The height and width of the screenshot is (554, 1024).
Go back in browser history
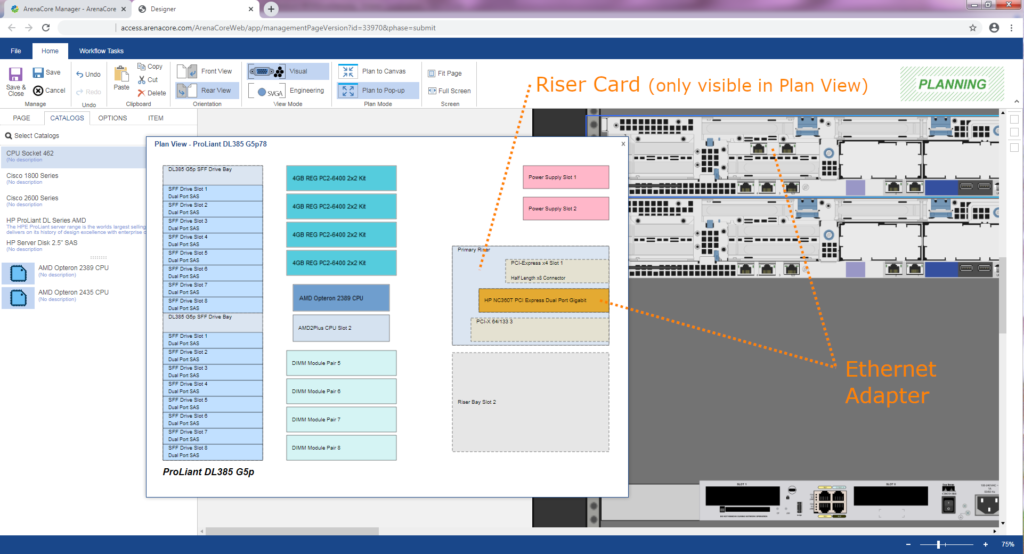11,27
